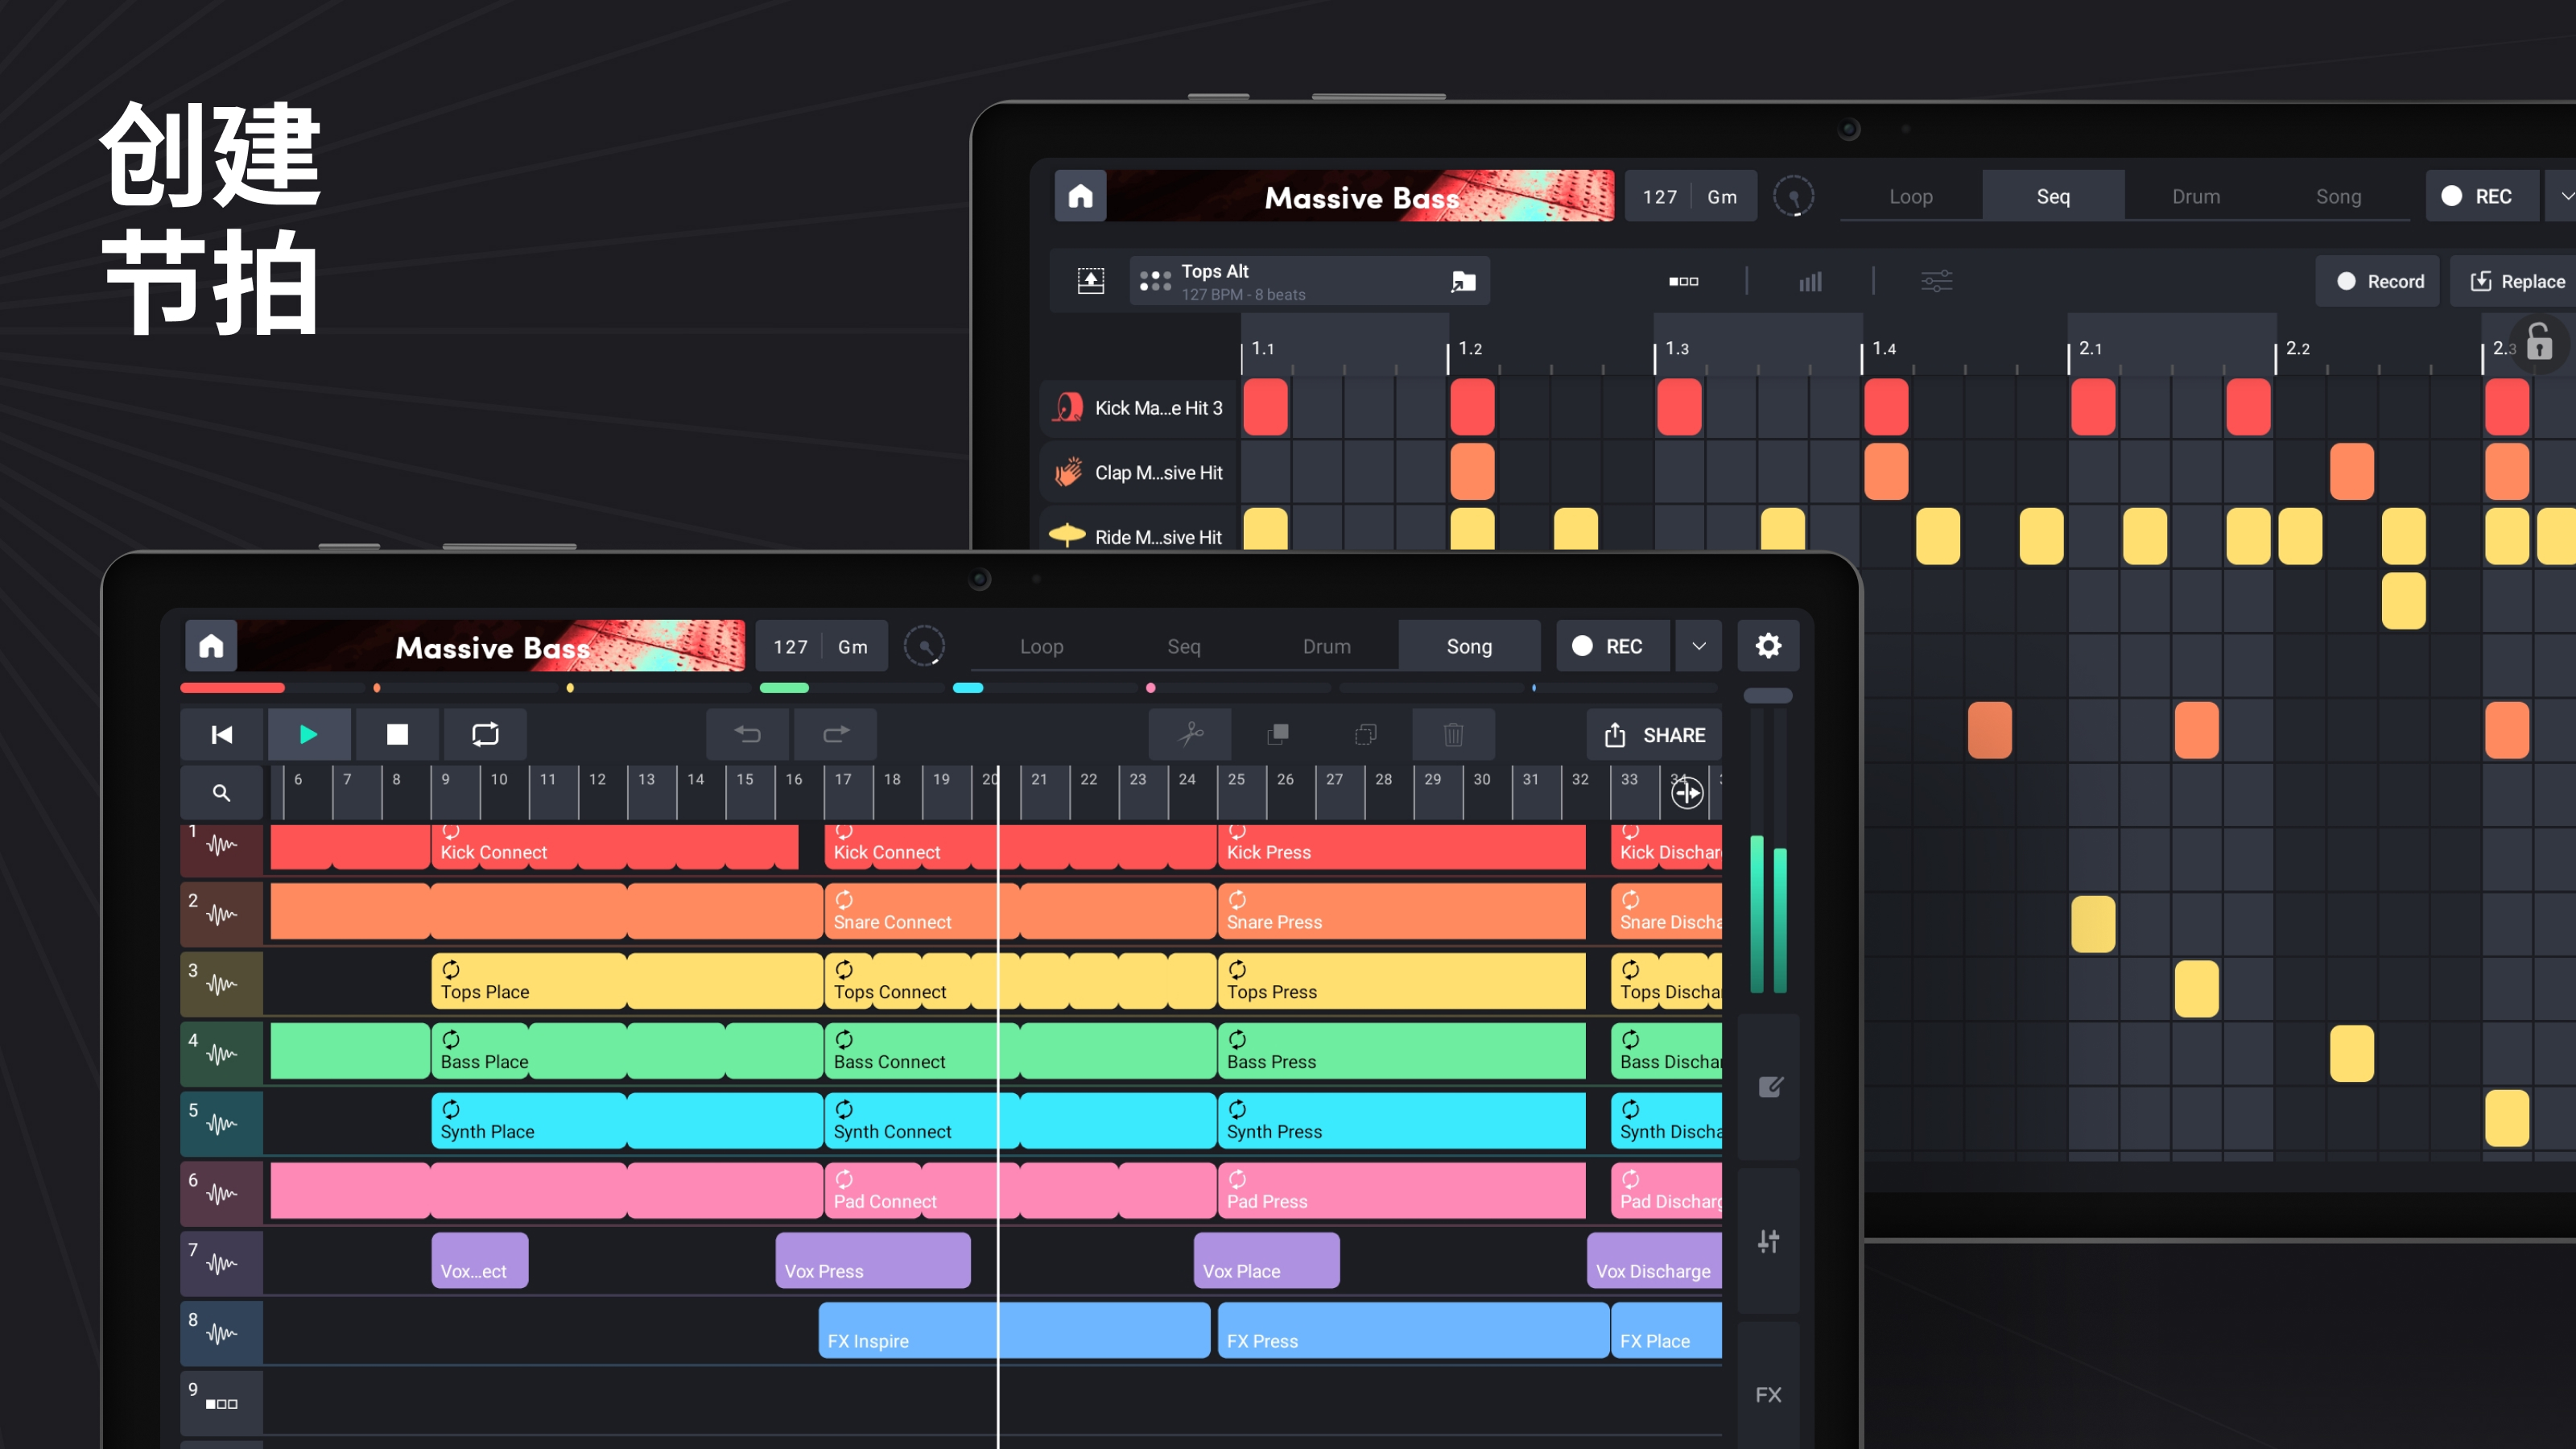Click the duplicate clip icon

pyautogui.click(x=1278, y=735)
